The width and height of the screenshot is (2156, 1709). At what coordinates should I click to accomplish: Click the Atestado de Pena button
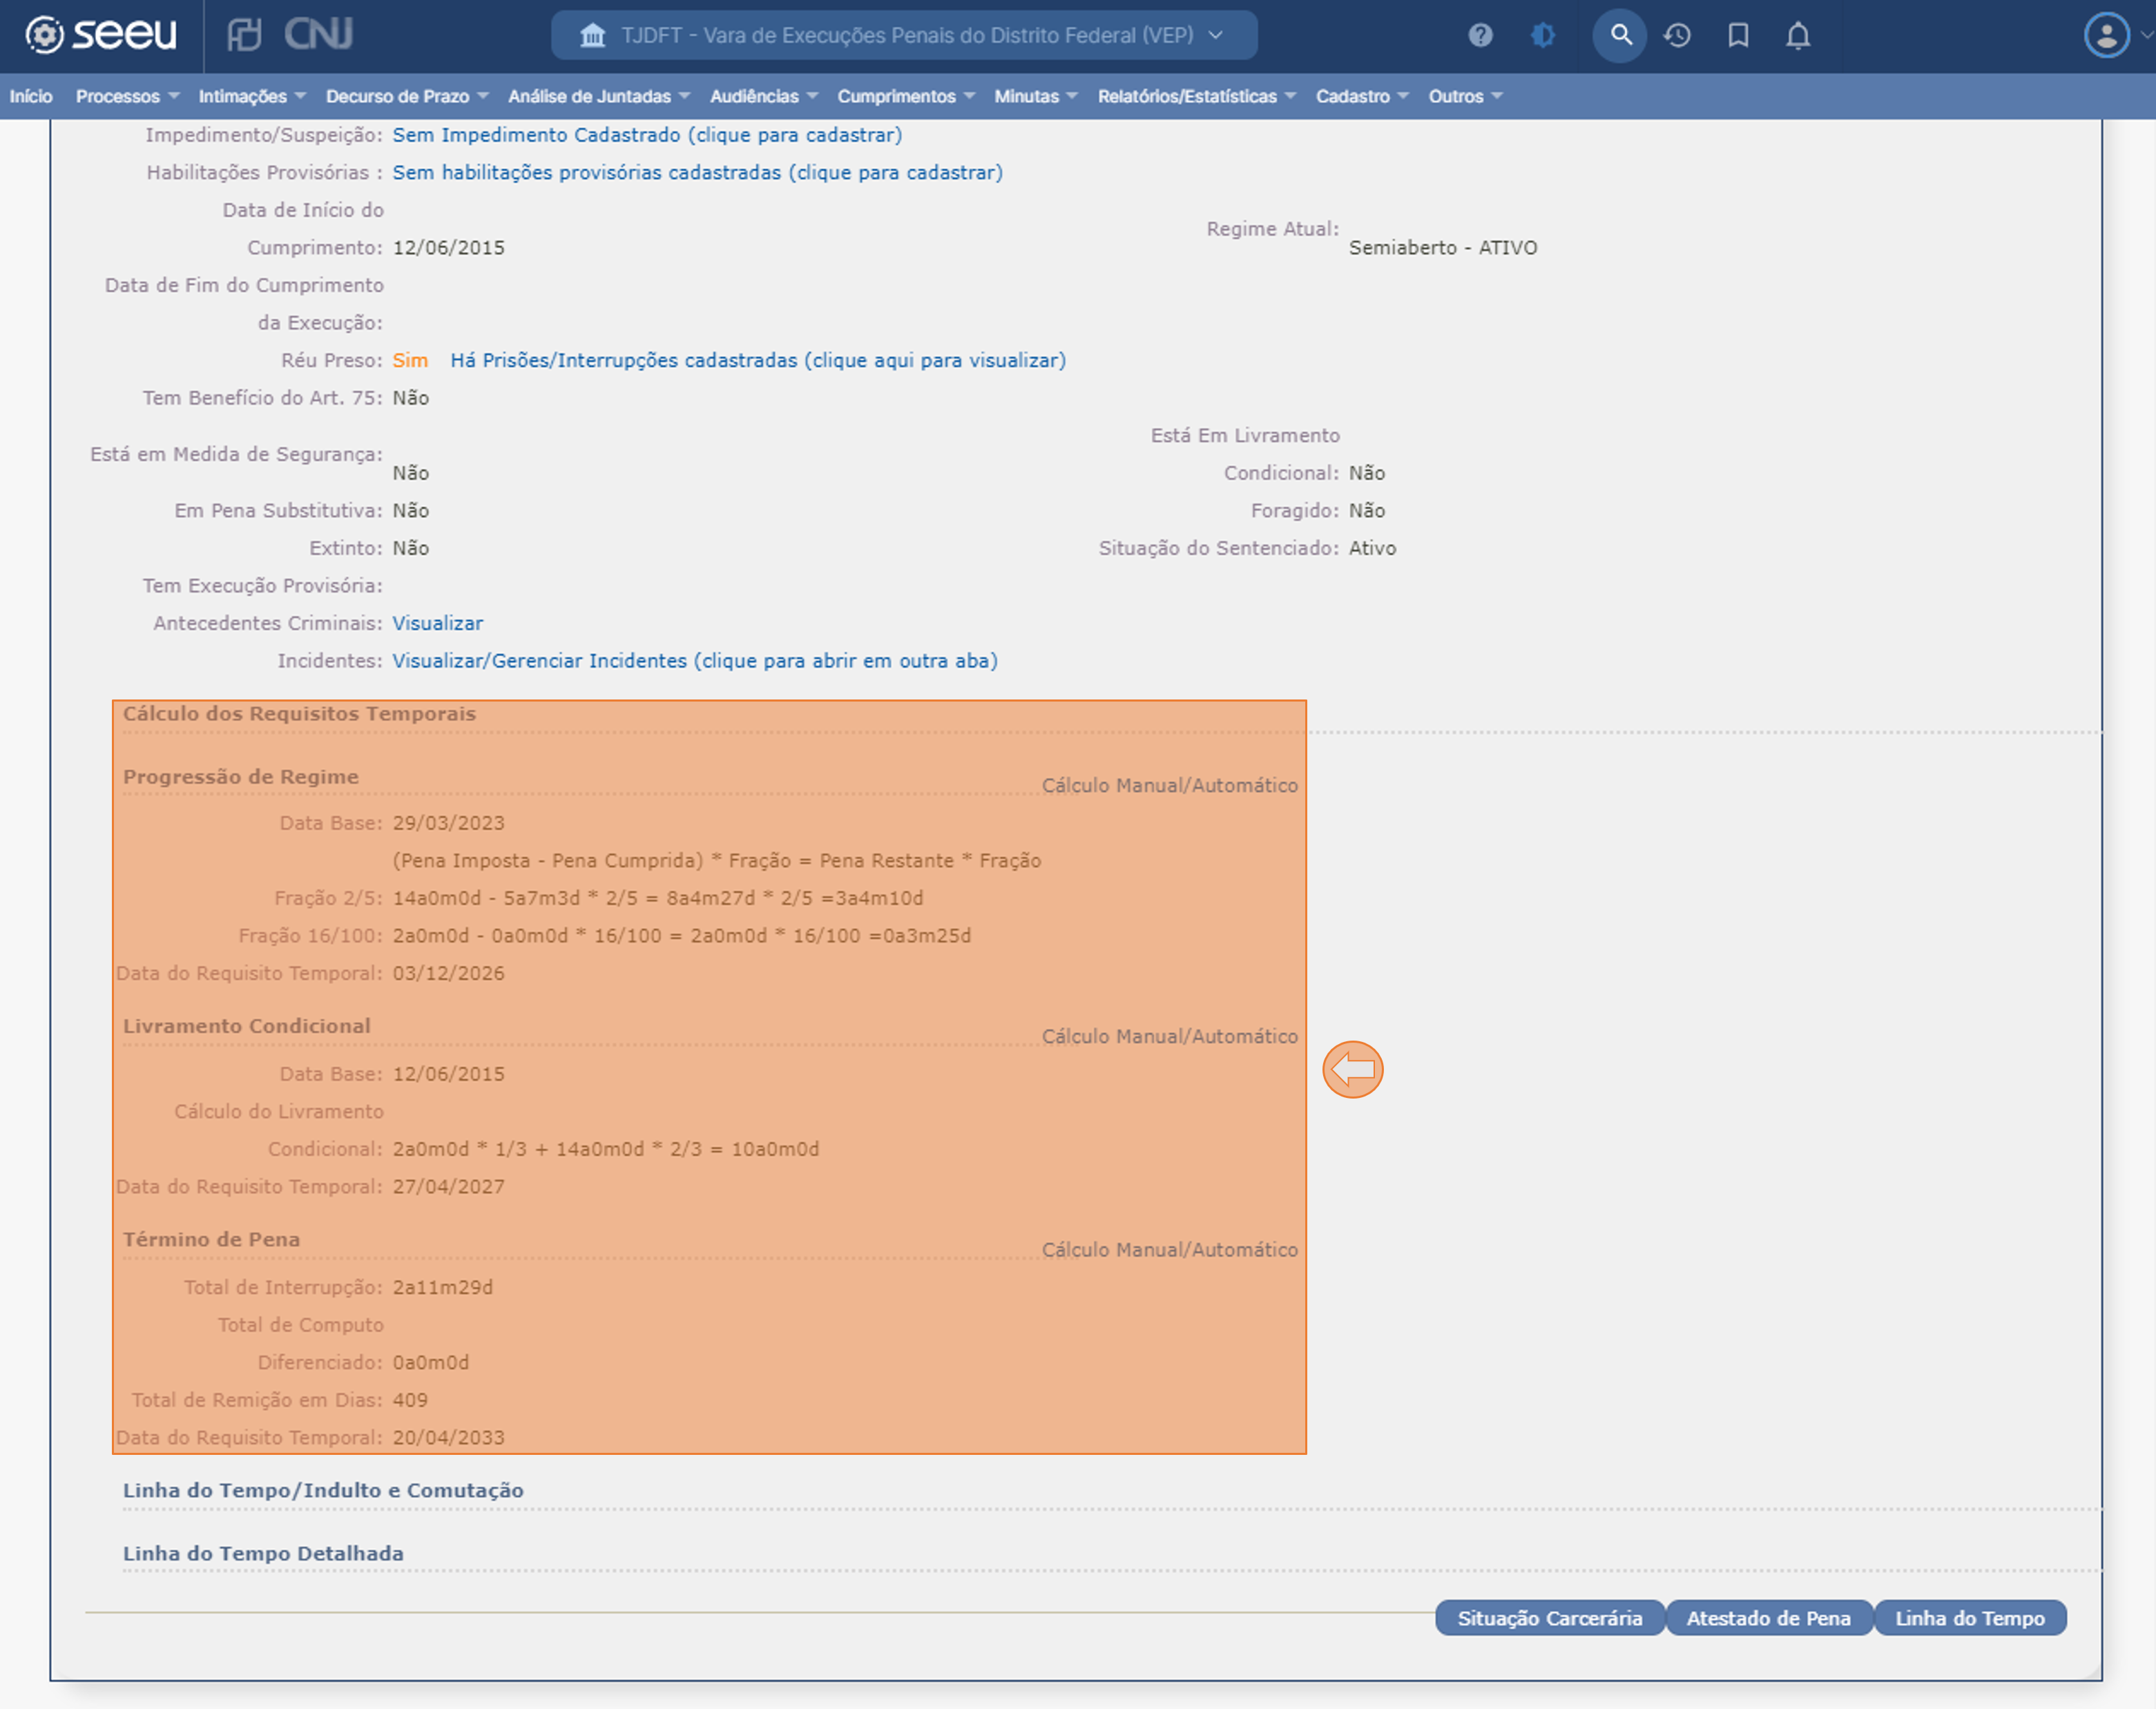1767,1617
